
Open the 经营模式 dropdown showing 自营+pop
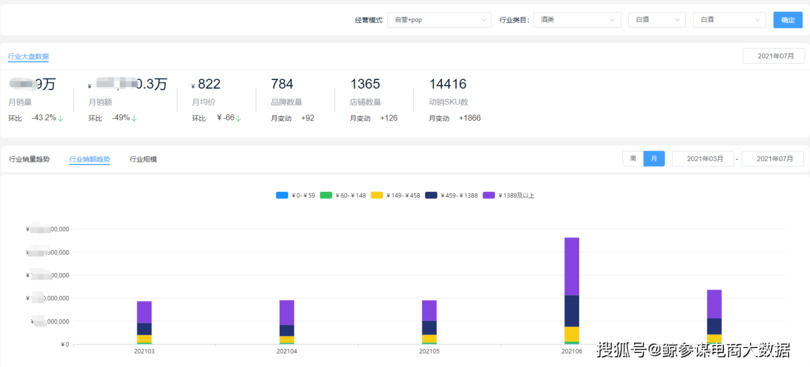pos(439,20)
